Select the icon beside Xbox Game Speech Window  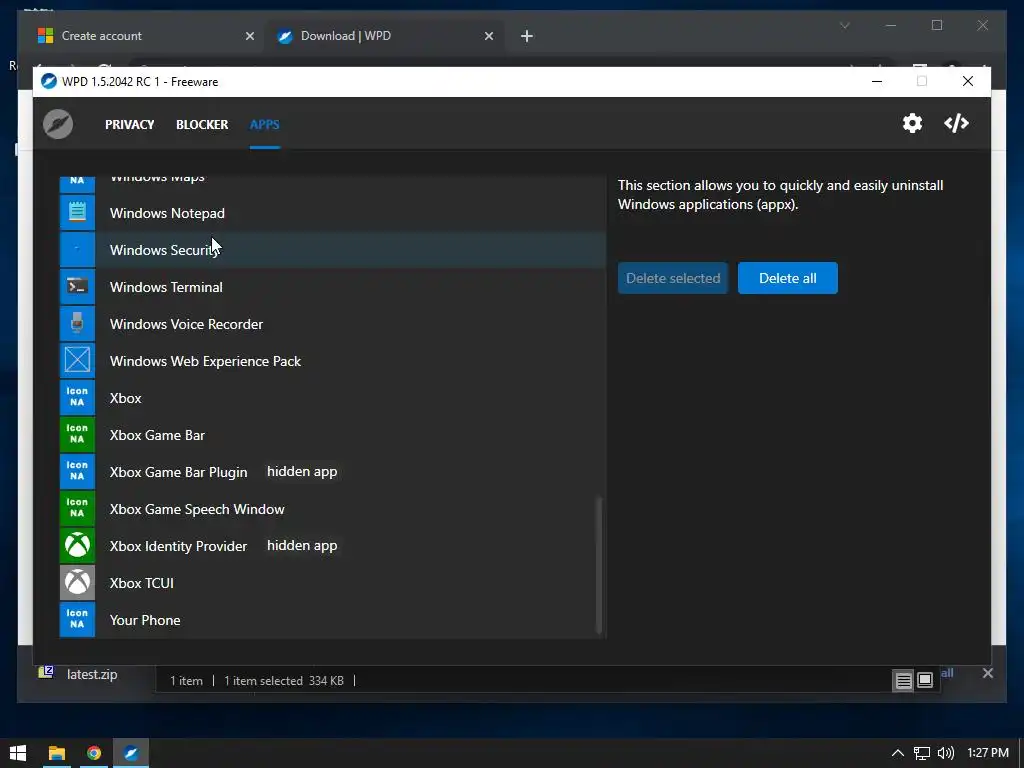[x=77, y=509]
